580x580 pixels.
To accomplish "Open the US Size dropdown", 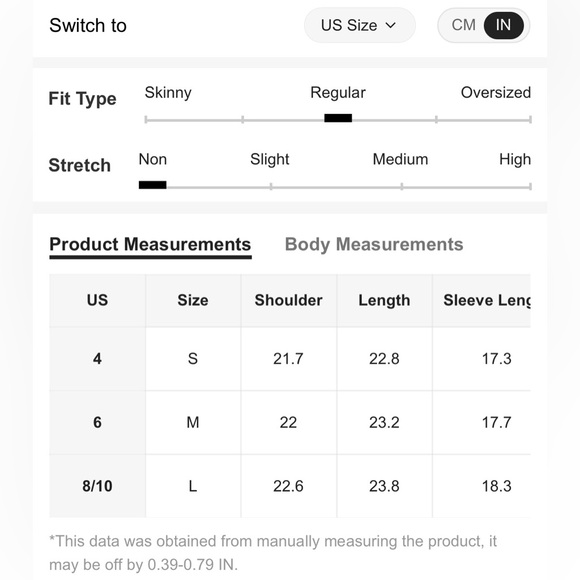I will coord(359,26).
